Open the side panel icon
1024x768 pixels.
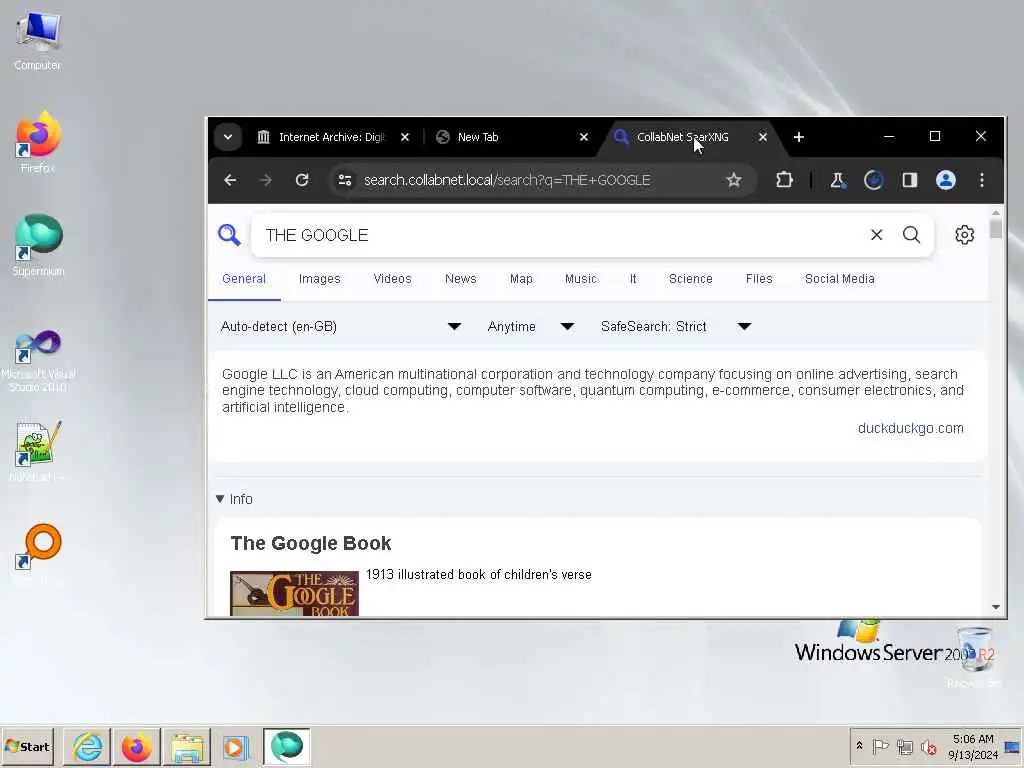point(910,180)
